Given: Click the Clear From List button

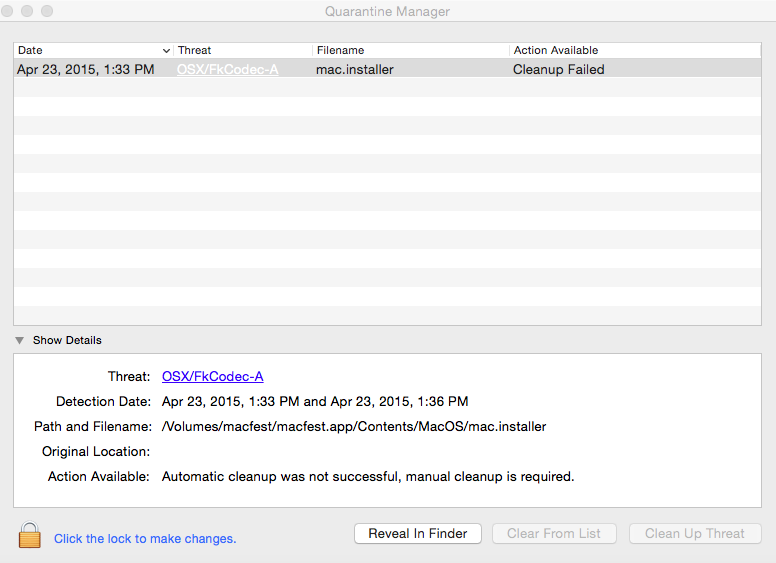Looking at the screenshot, I should click(x=554, y=533).
